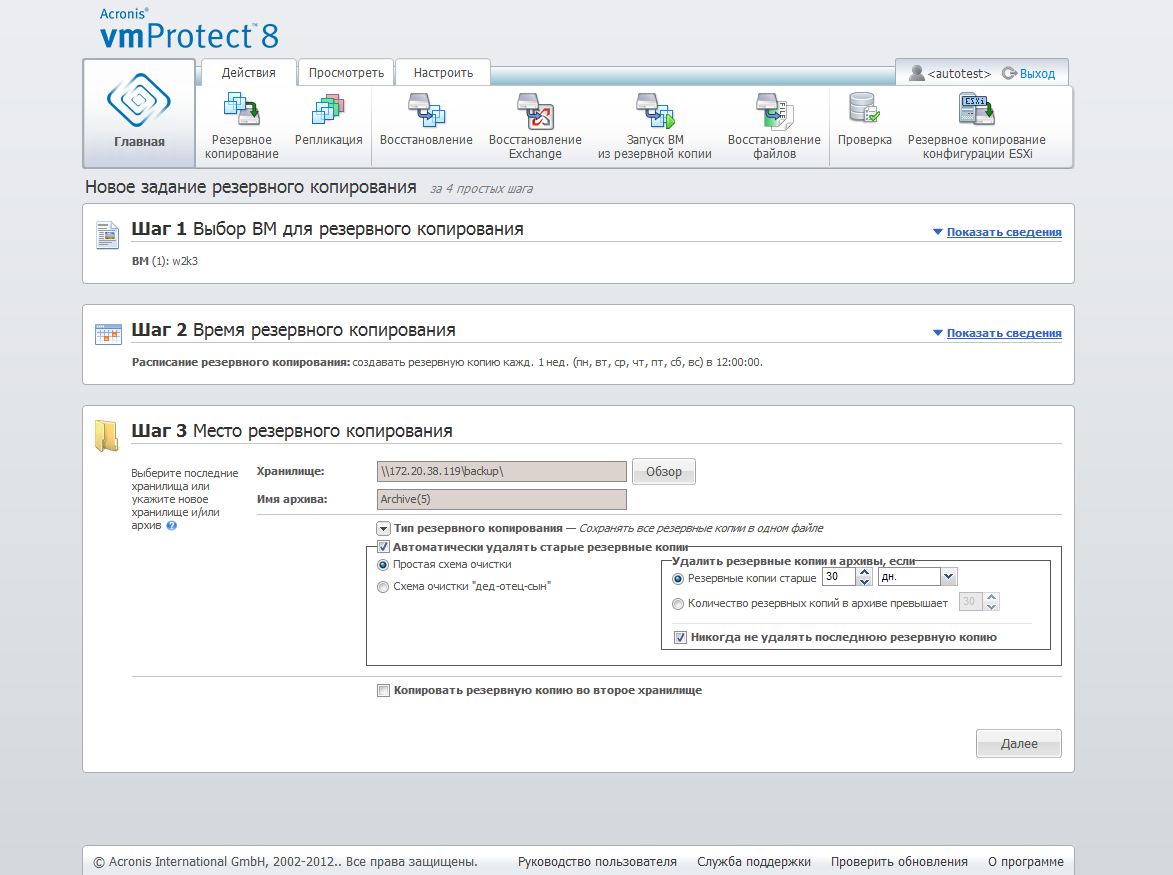
Task: Open the Главная home section
Action: [x=139, y=113]
